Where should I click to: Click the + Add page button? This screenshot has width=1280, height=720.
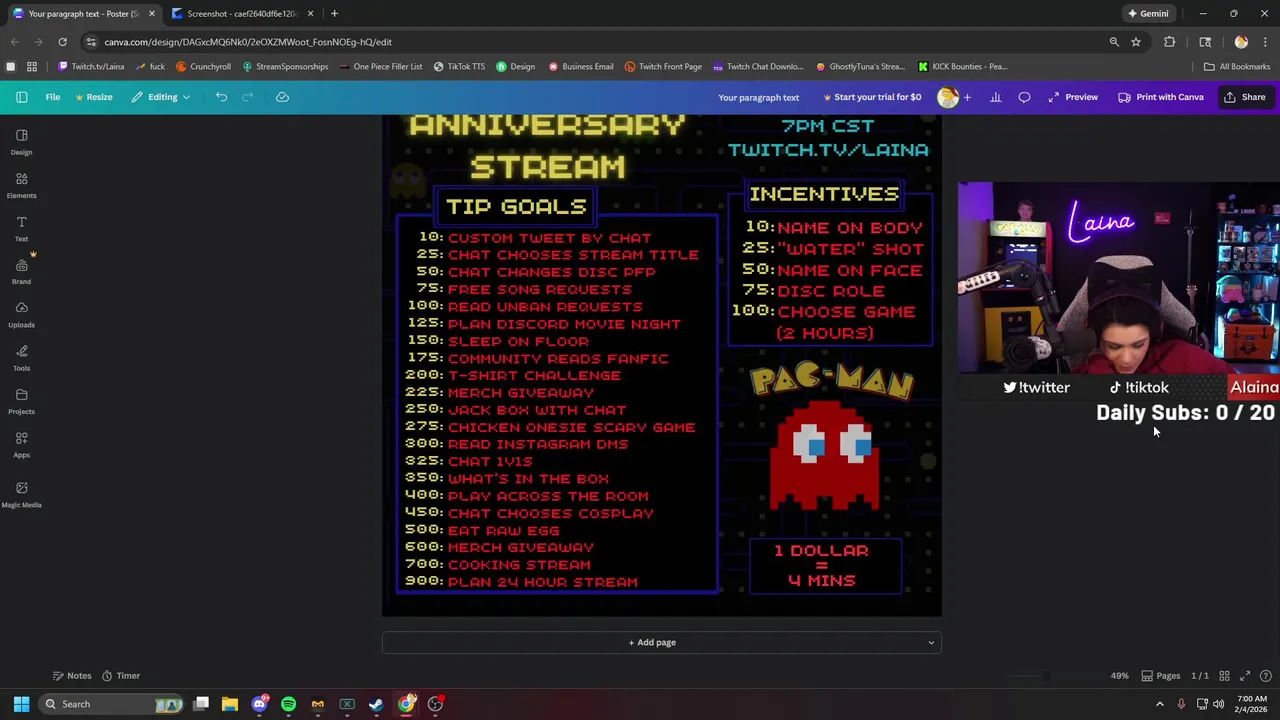click(x=652, y=642)
